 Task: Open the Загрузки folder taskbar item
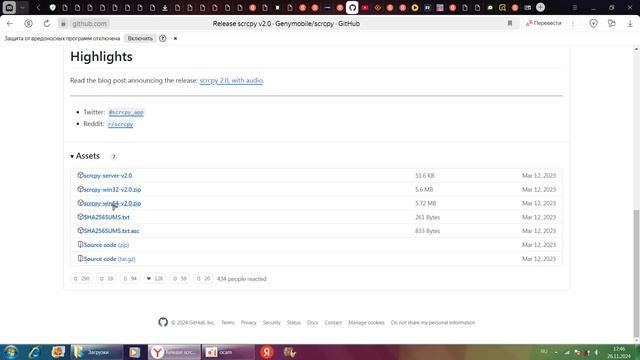click(97, 352)
